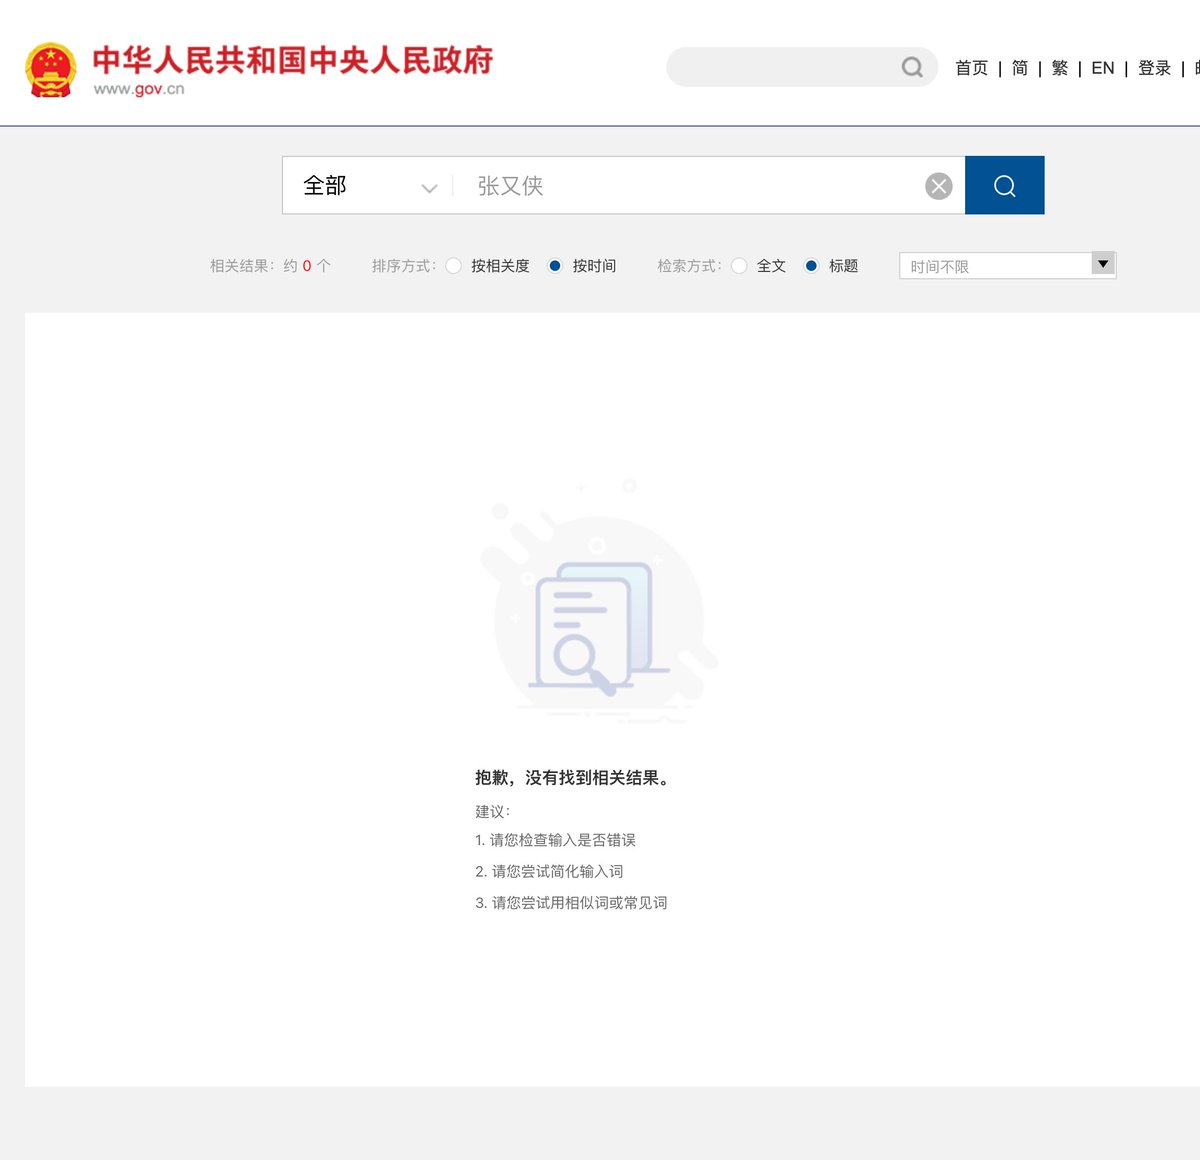Clear the search query using the X icon
1200x1160 pixels.
(x=938, y=185)
